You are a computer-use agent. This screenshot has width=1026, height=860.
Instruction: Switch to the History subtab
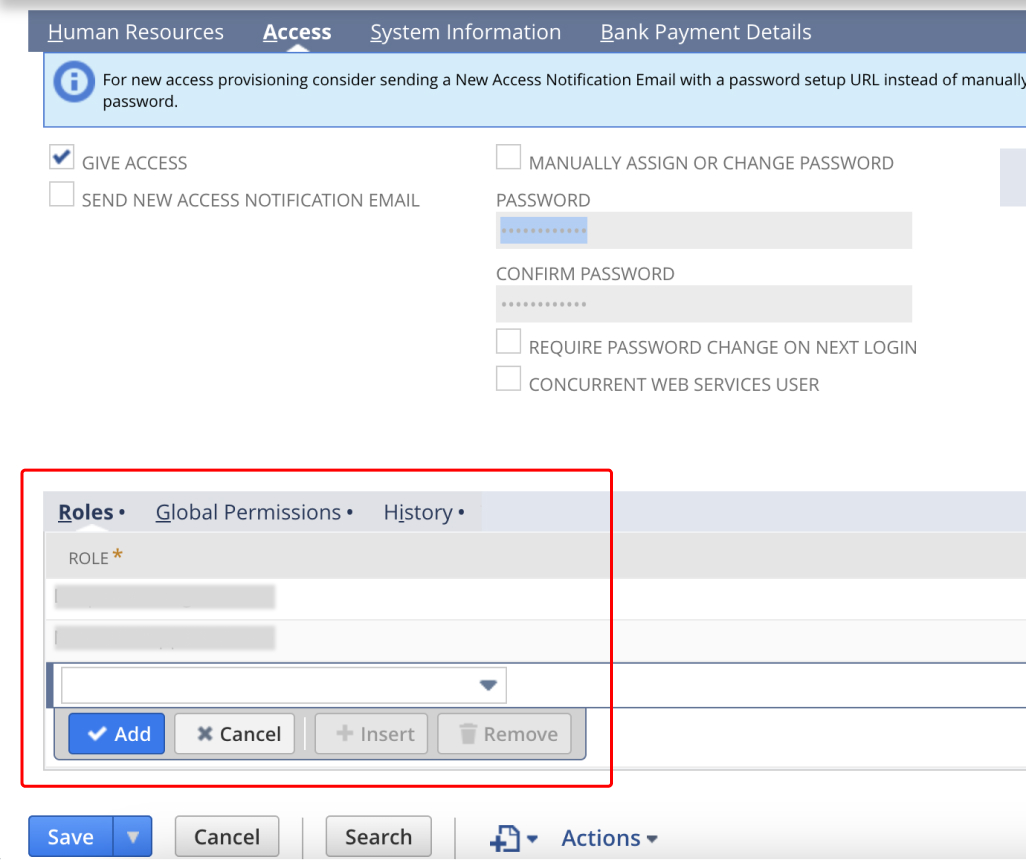pyautogui.click(x=419, y=511)
